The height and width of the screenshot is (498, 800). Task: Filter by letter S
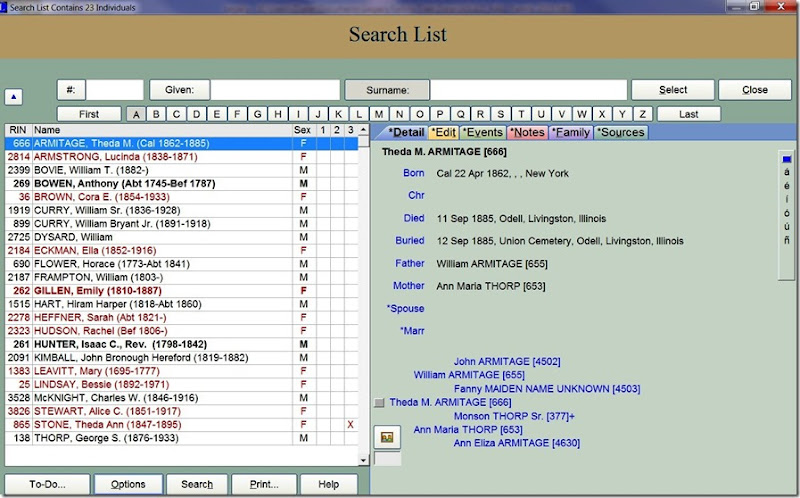tap(501, 114)
